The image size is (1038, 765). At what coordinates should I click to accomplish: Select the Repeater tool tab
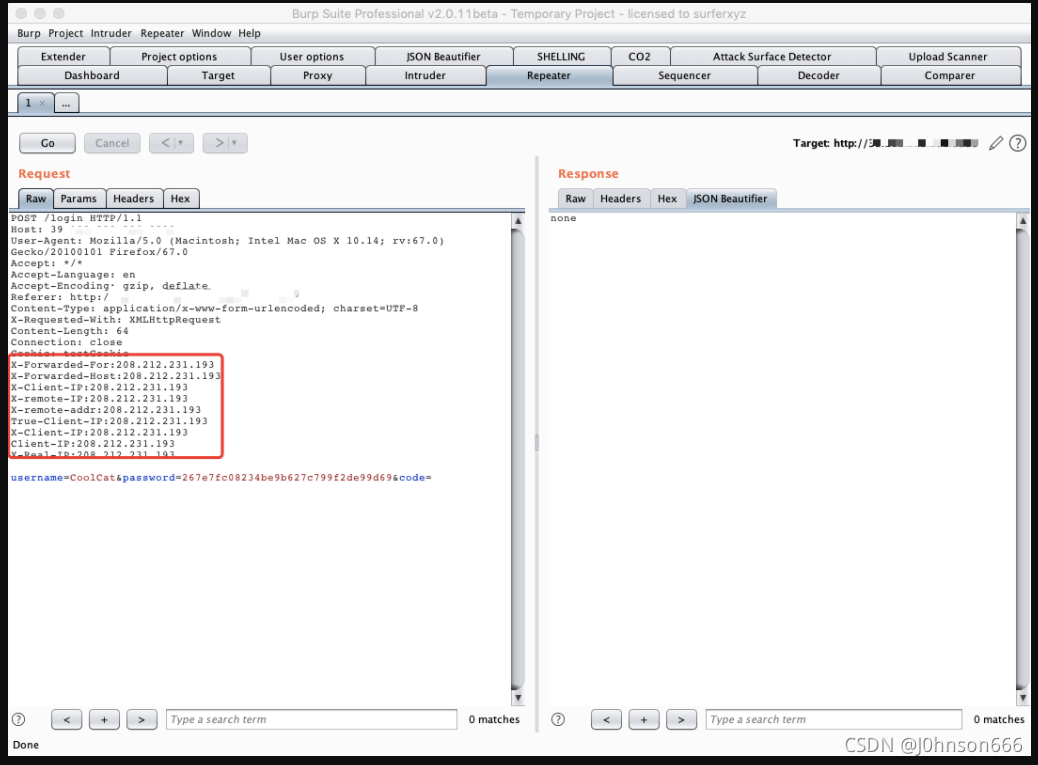click(x=549, y=75)
